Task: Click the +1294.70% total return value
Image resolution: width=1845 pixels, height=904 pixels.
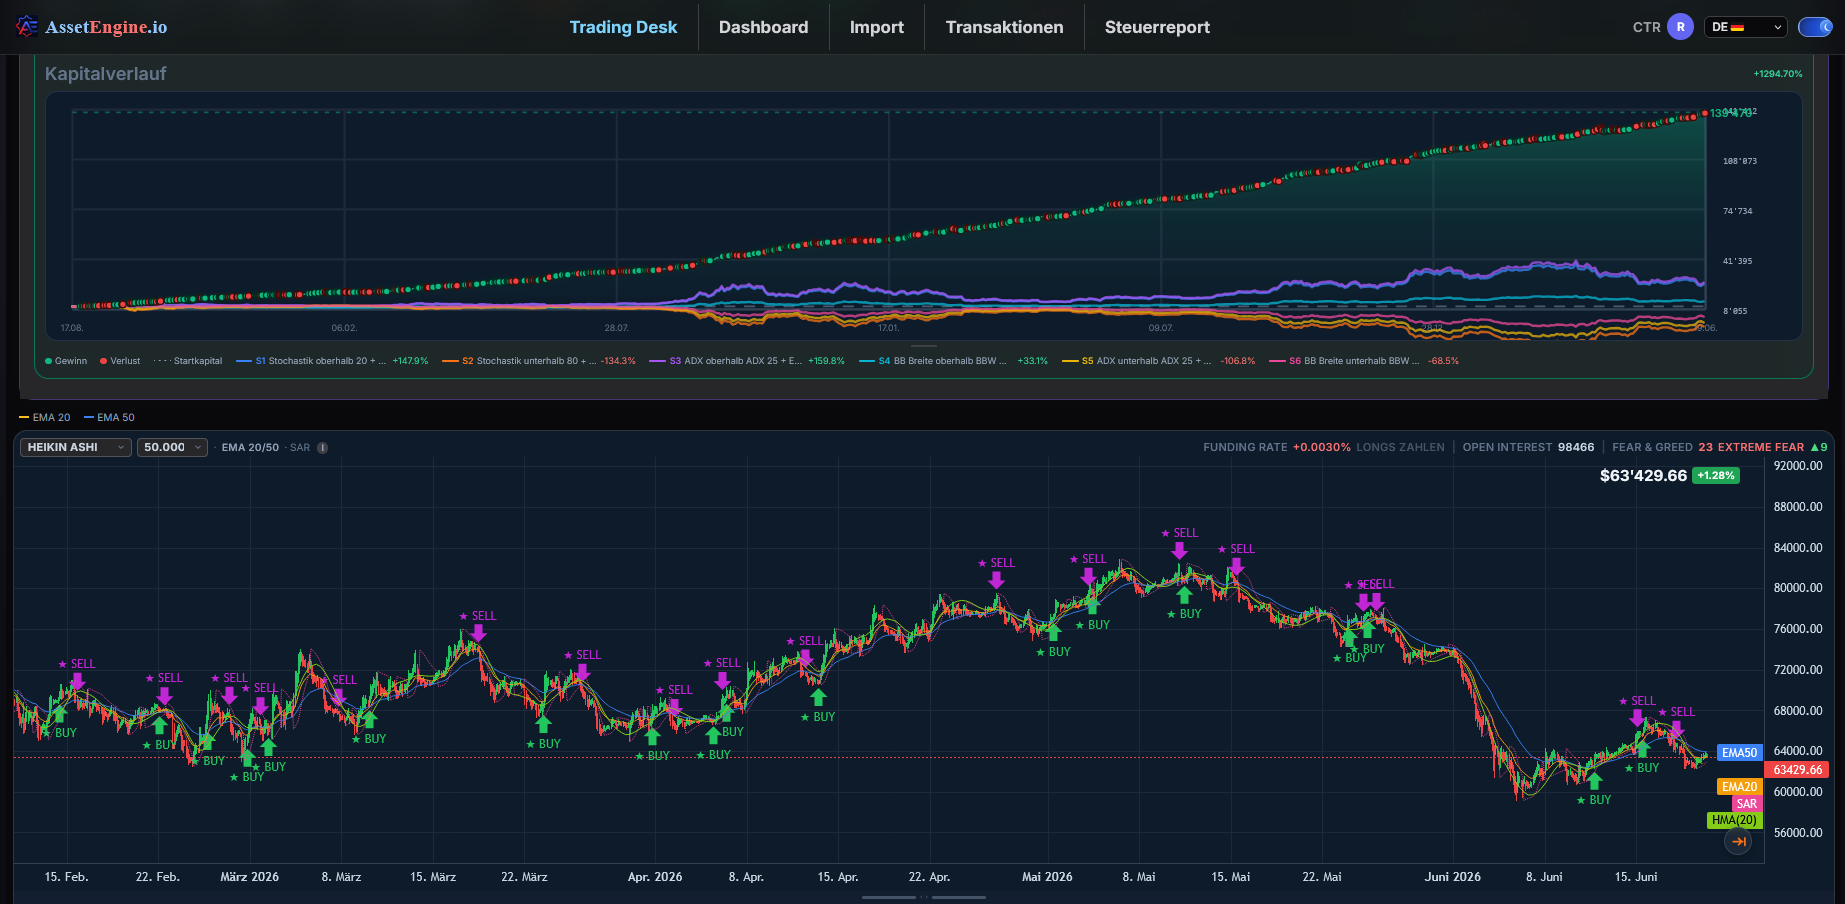Action: pos(1778,74)
